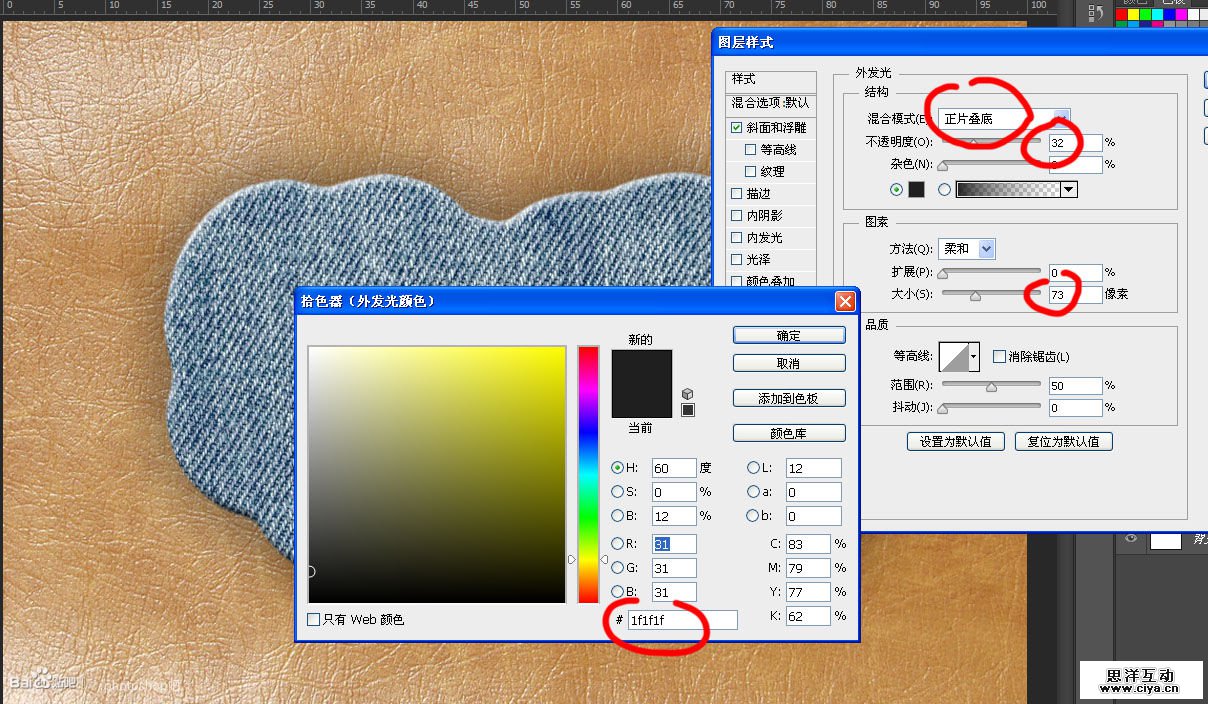Click the outer glow solid color swatch
This screenshot has height=704, width=1208.
(916, 189)
